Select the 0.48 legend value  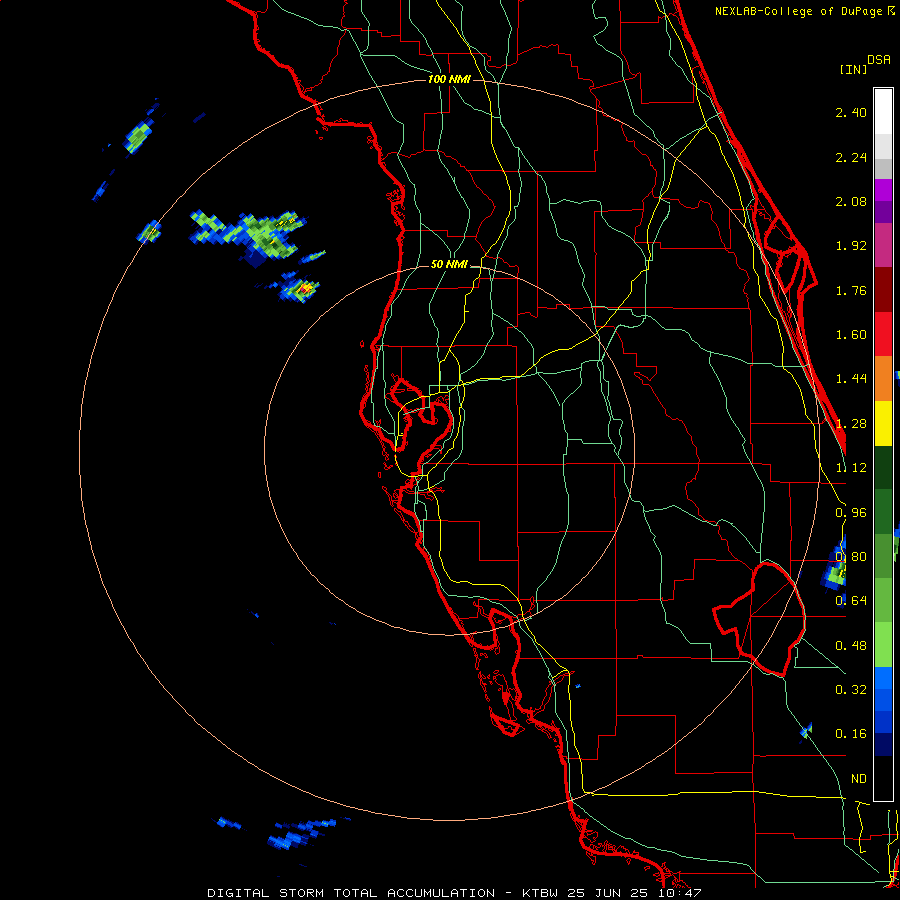pos(851,646)
